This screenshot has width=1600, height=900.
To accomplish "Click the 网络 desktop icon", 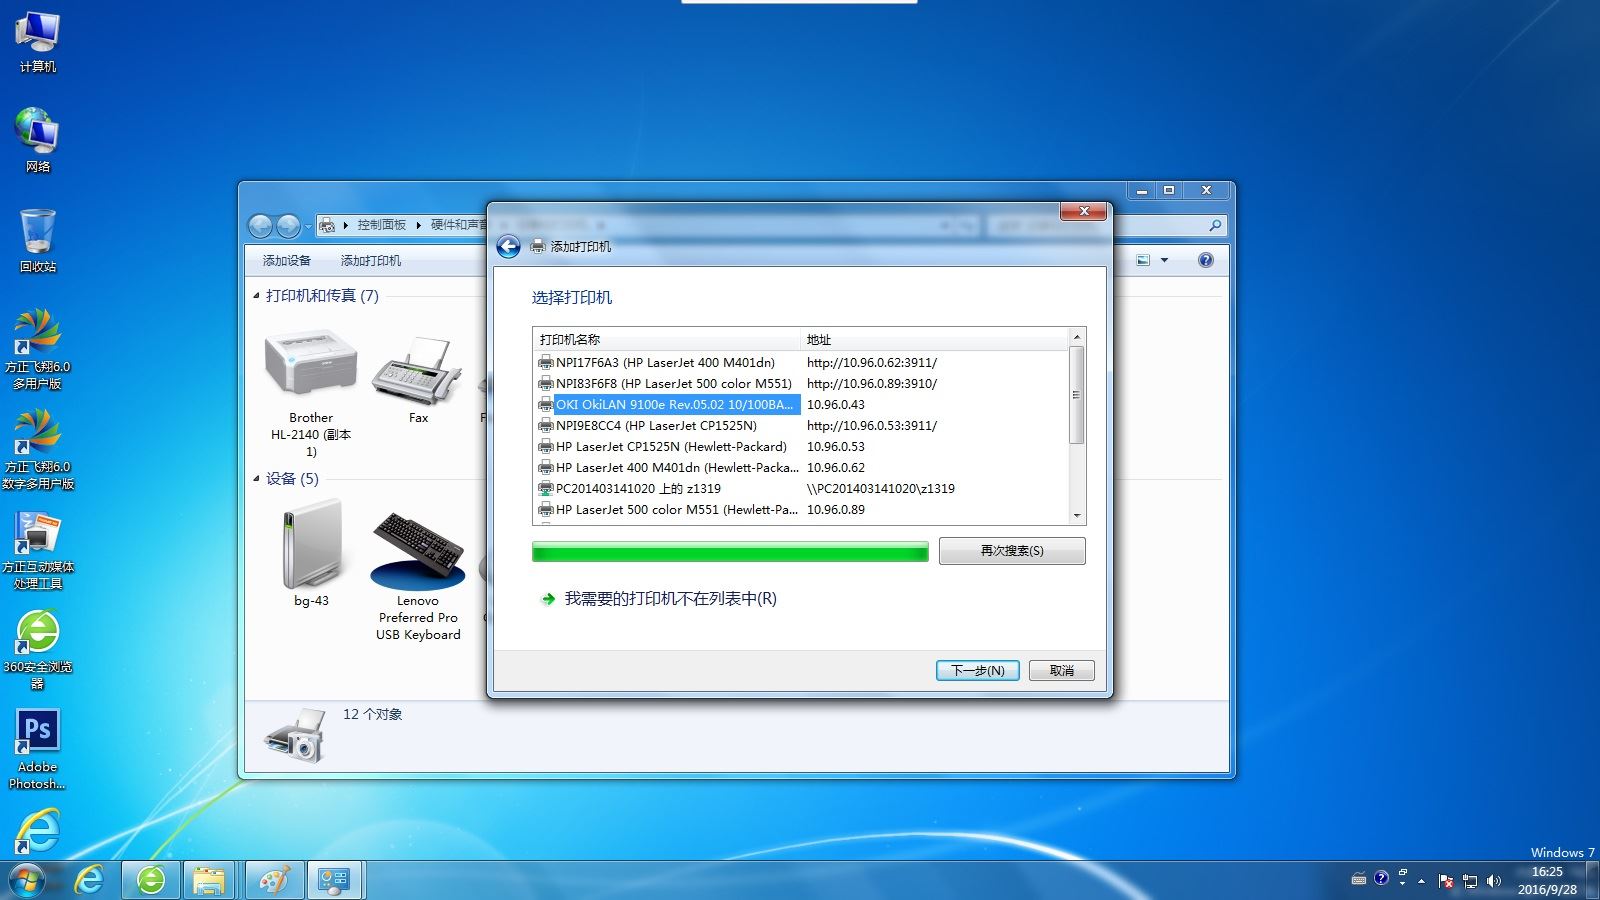I will click(x=37, y=140).
